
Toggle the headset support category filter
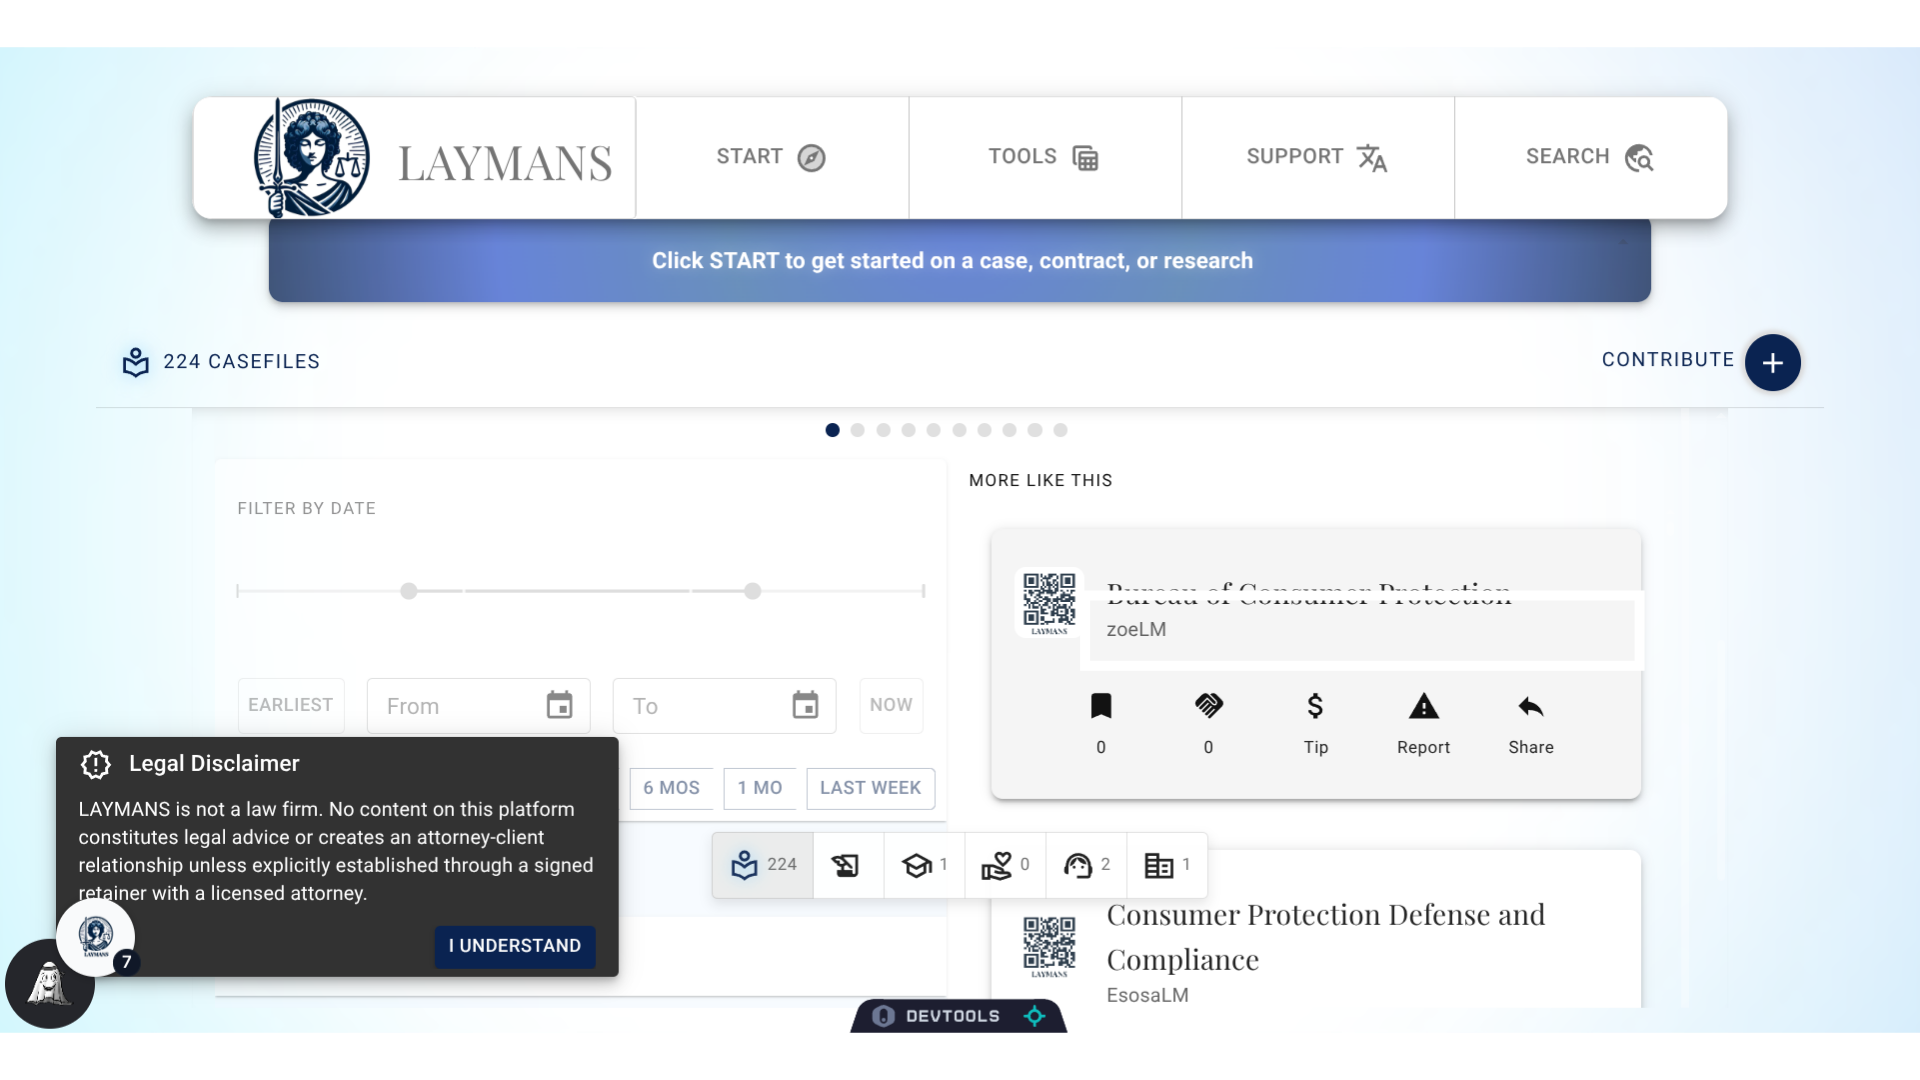1086,865
